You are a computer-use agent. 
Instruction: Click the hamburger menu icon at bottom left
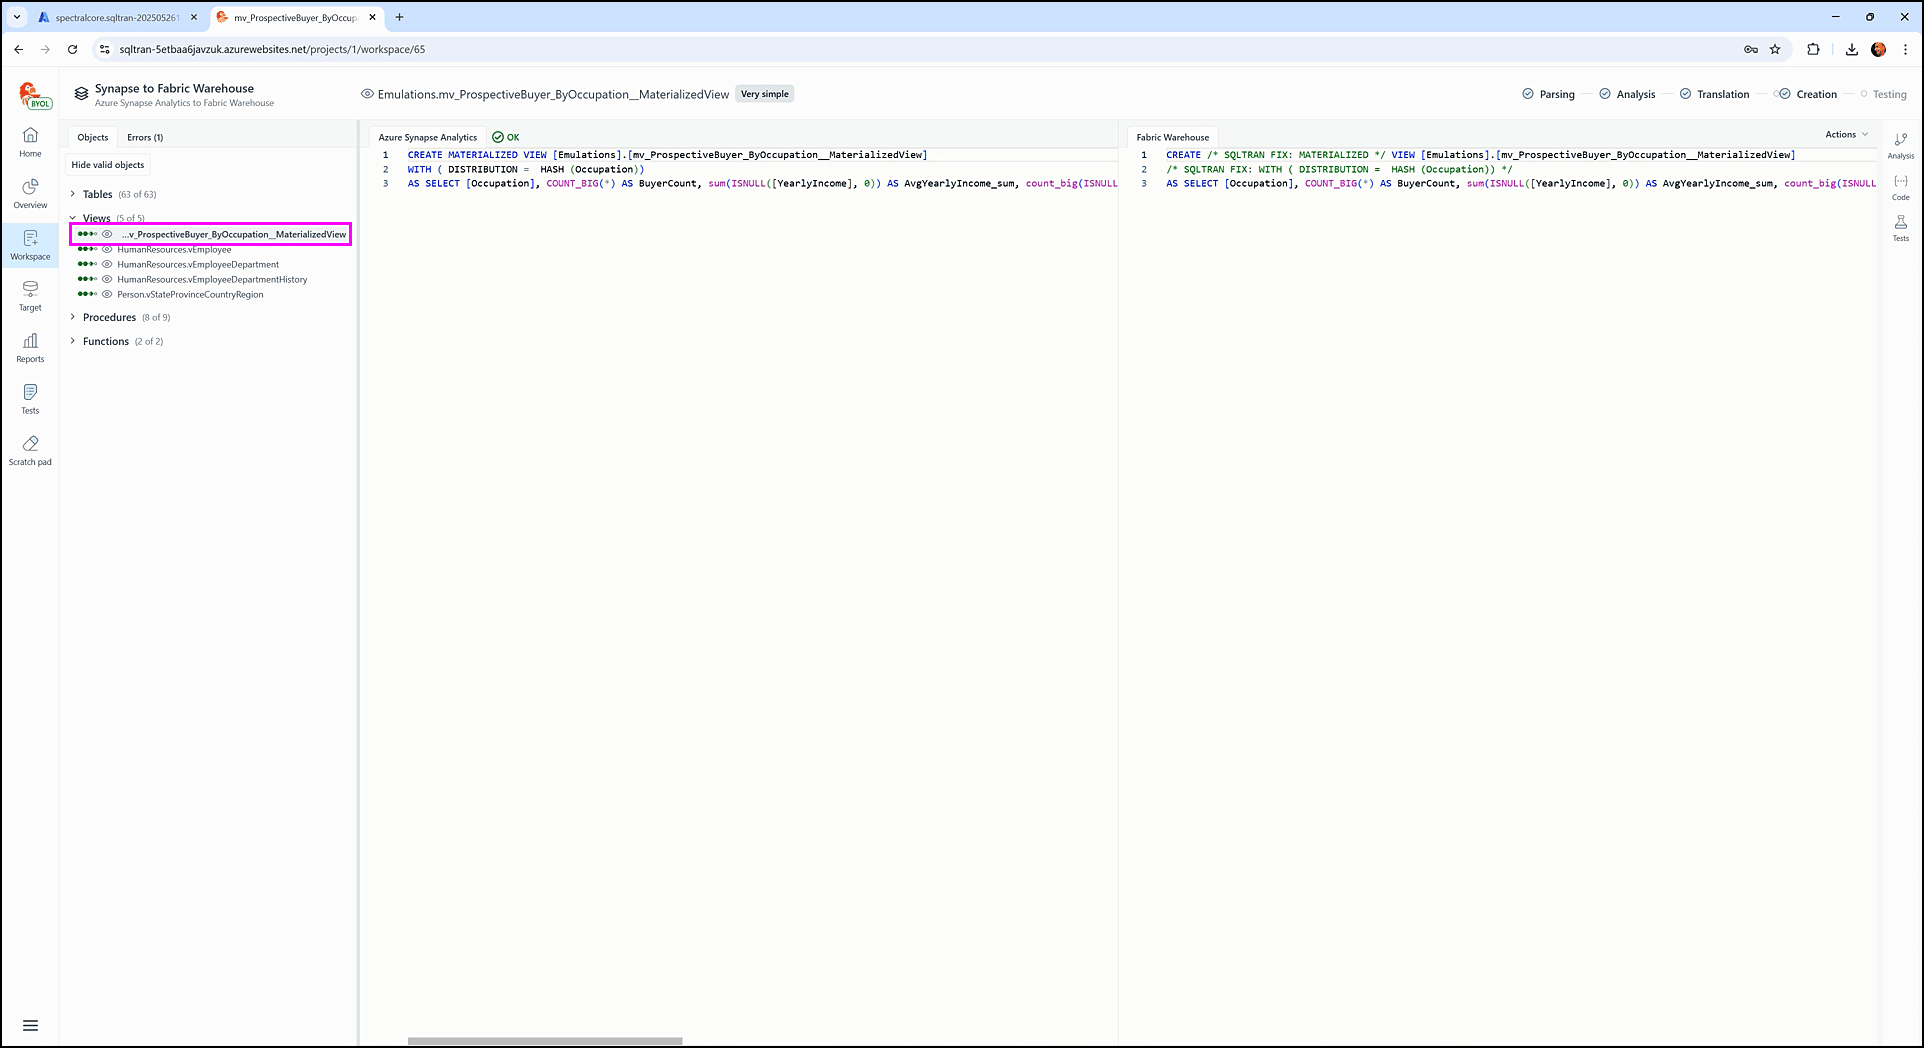click(30, 1025)
